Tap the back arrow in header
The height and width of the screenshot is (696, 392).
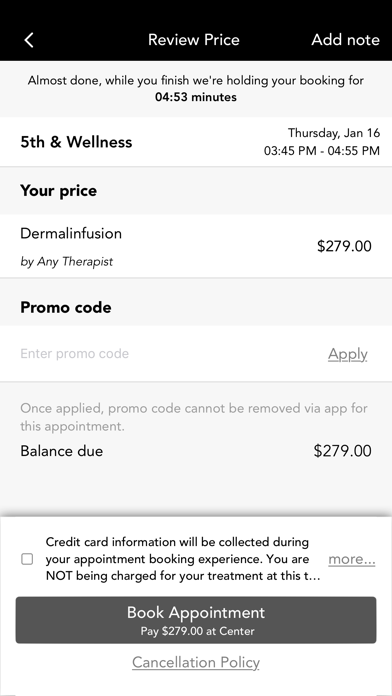click(x=29, y=40)
